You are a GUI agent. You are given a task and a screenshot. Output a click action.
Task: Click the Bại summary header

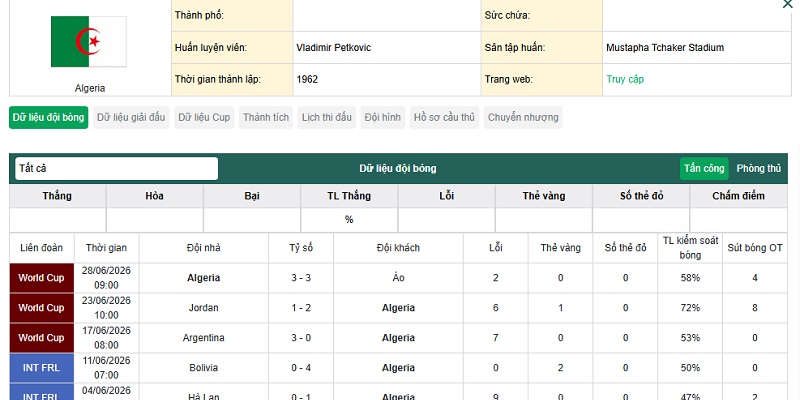pos(252,196)
